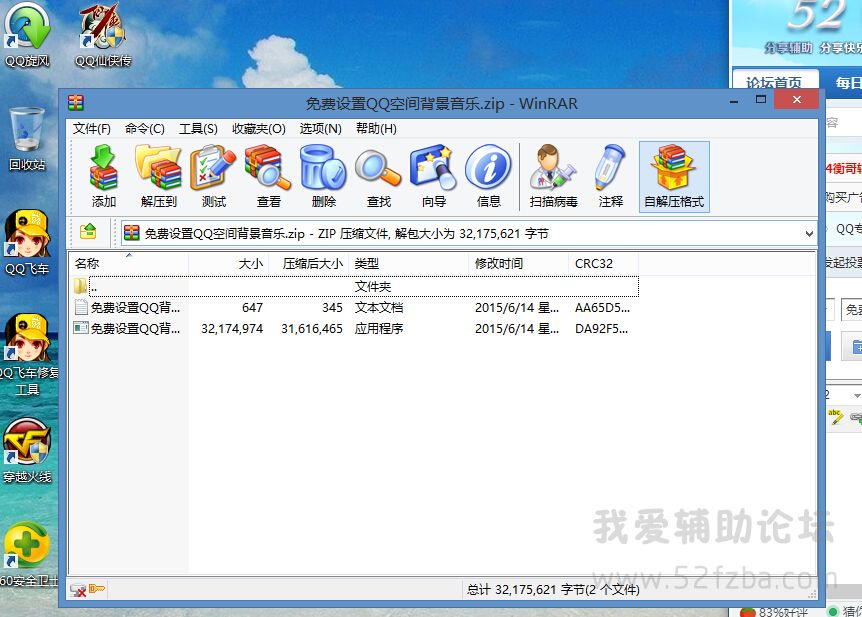Select the 360安全卫士 desktop shortcut

pyautogui.click(x=29, y=555)
